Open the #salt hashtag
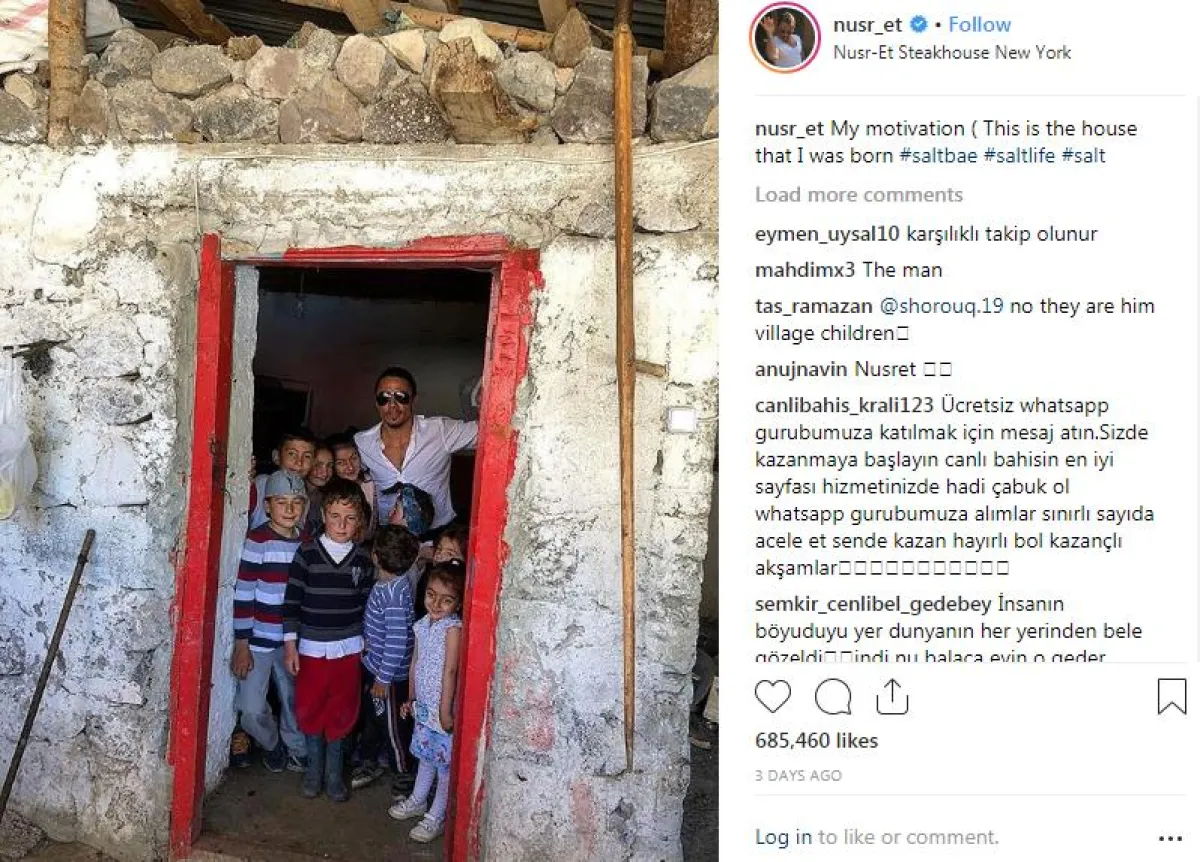 pos(1084,156)
